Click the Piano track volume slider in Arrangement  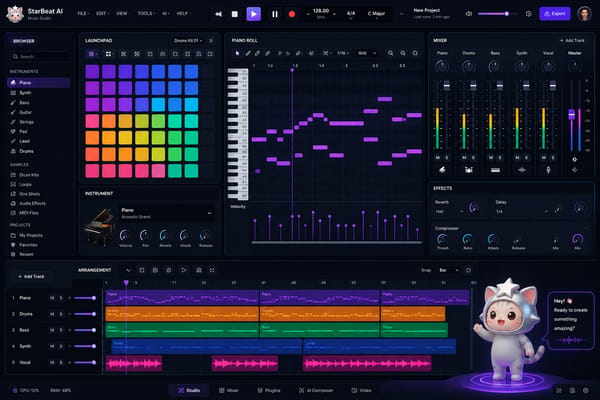85,298
